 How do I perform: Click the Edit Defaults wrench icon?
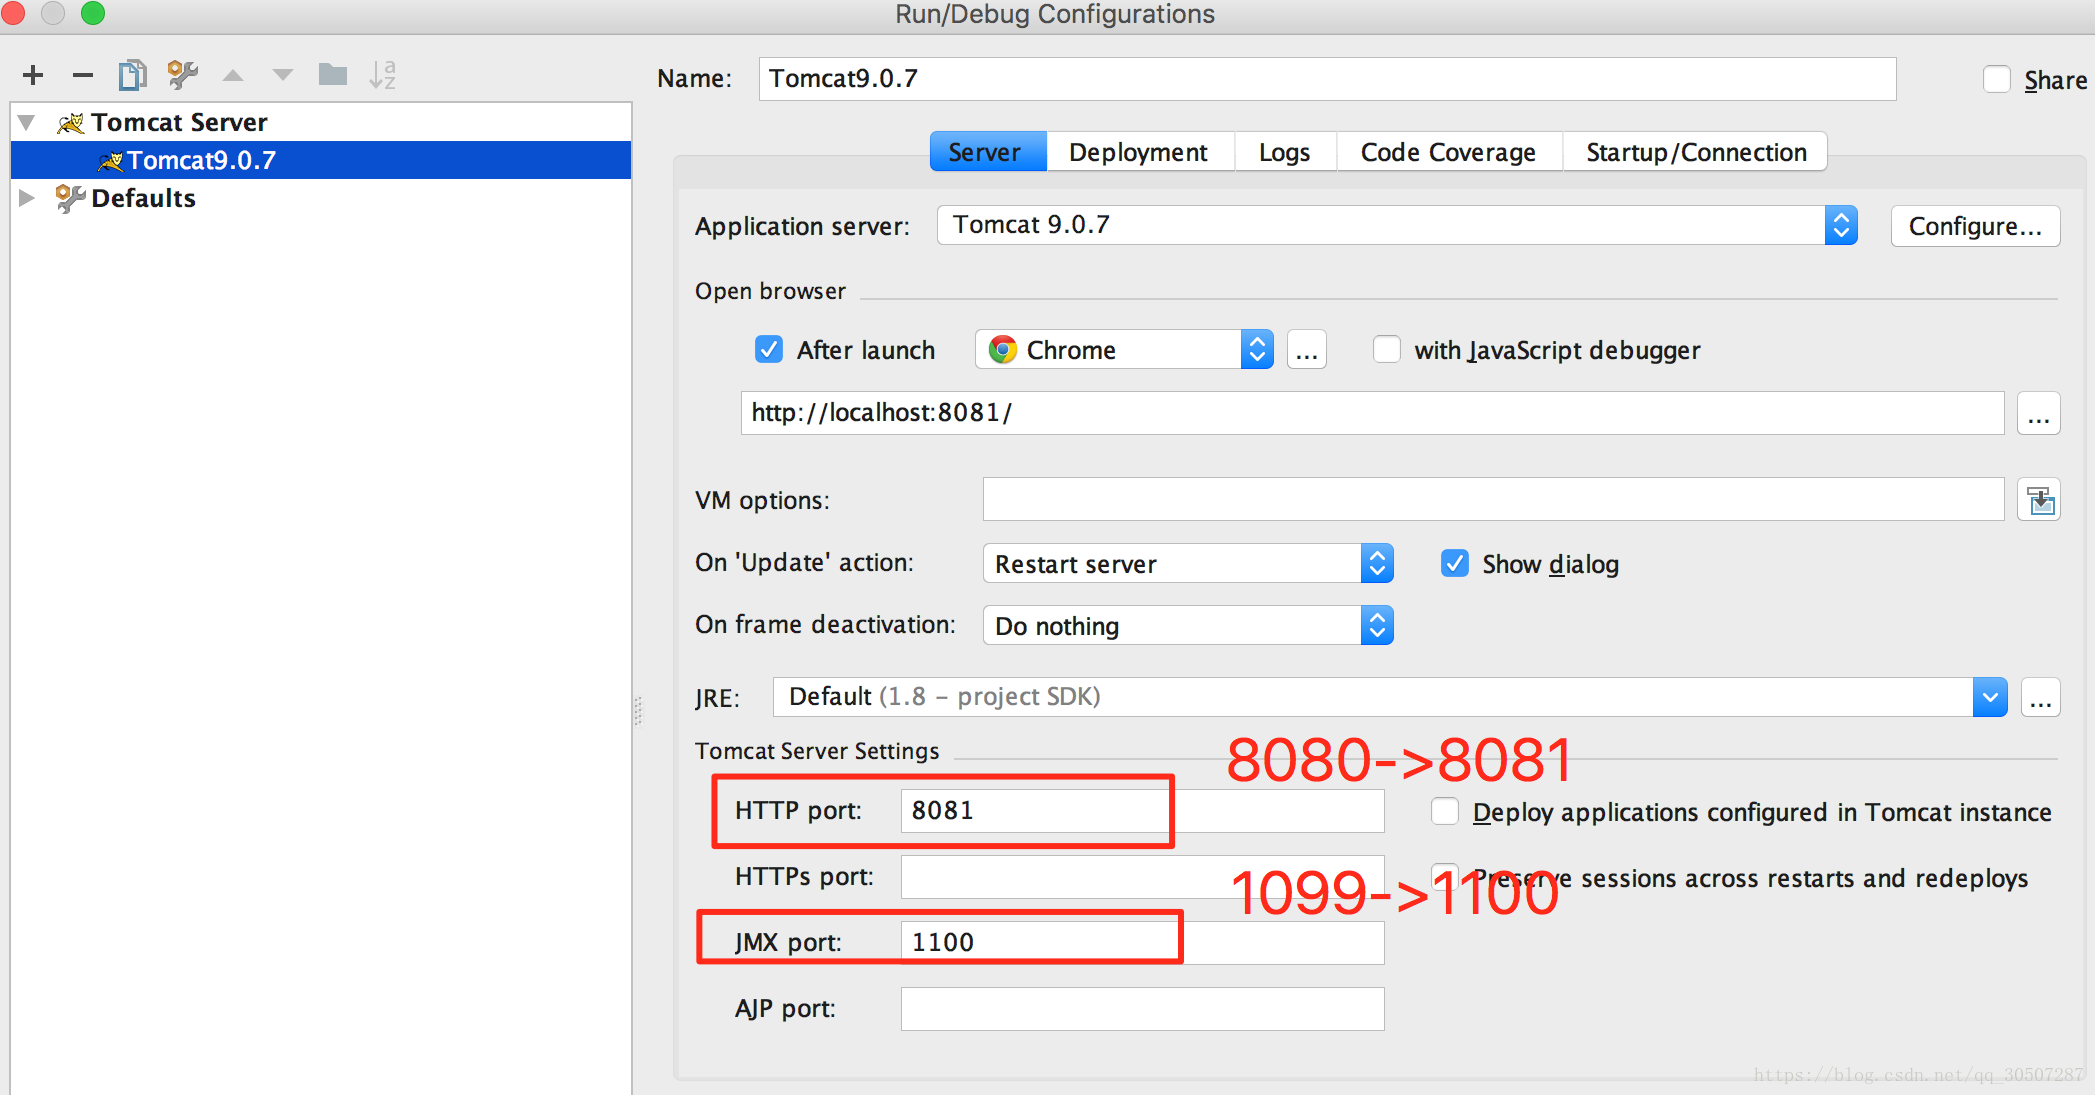point(182,75)
